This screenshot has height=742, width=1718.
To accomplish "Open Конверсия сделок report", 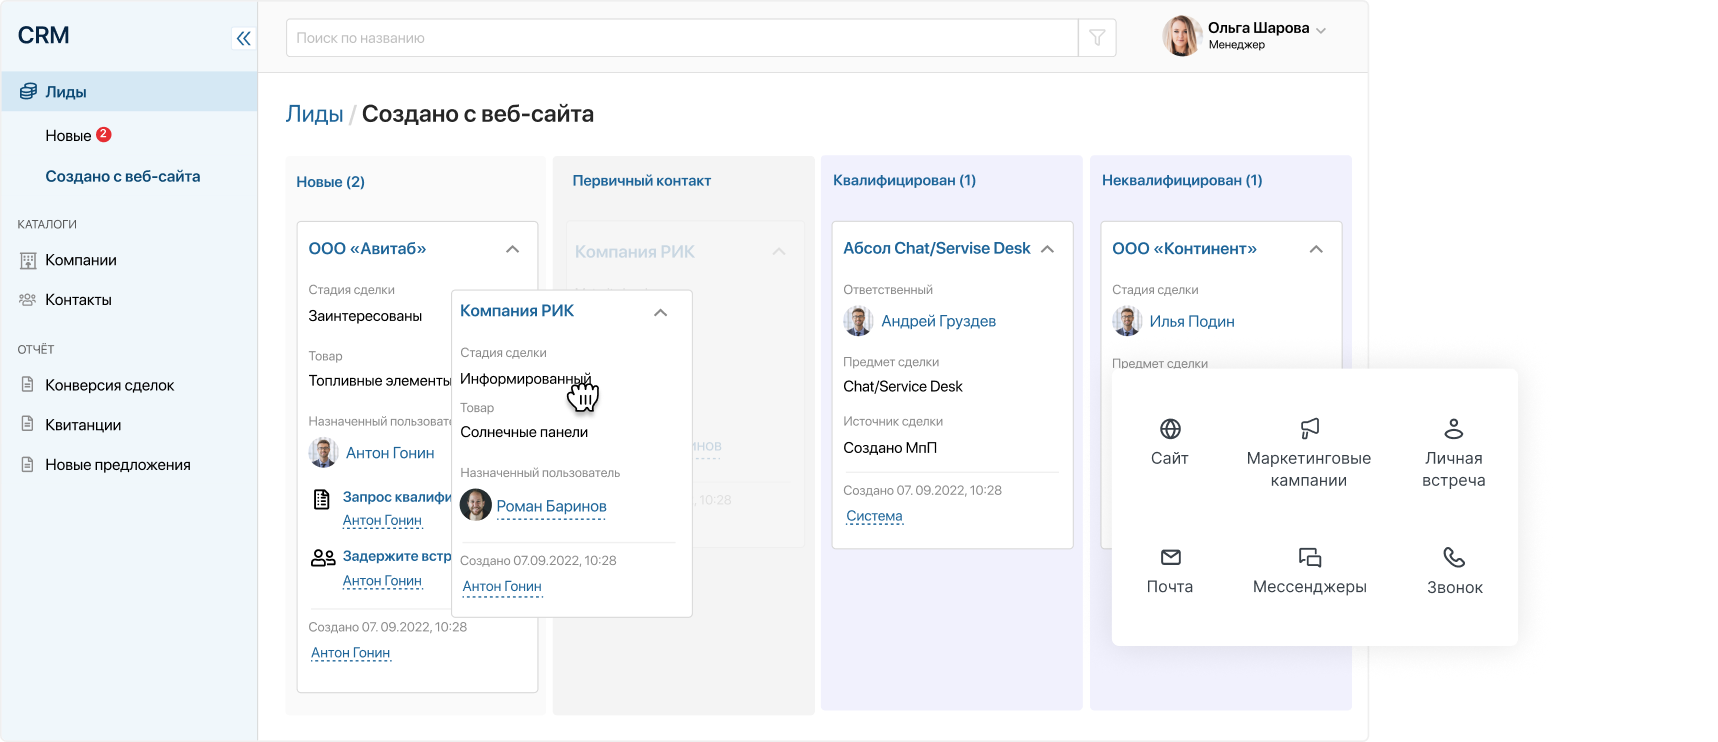I will pos(109,385).
